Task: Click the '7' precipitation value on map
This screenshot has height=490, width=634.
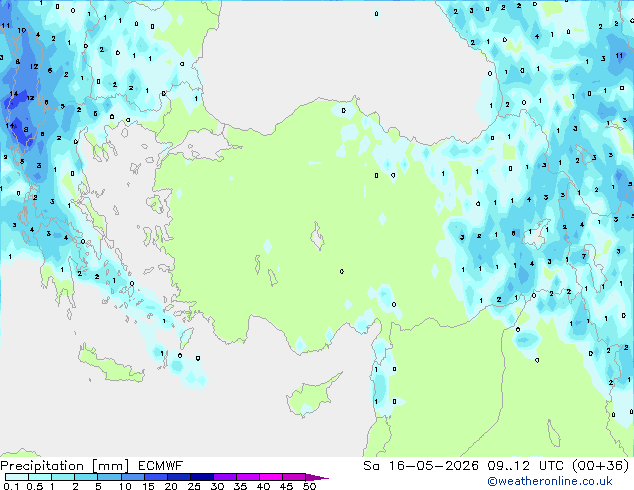Action: pyautogui.click(x=583, y=256)
